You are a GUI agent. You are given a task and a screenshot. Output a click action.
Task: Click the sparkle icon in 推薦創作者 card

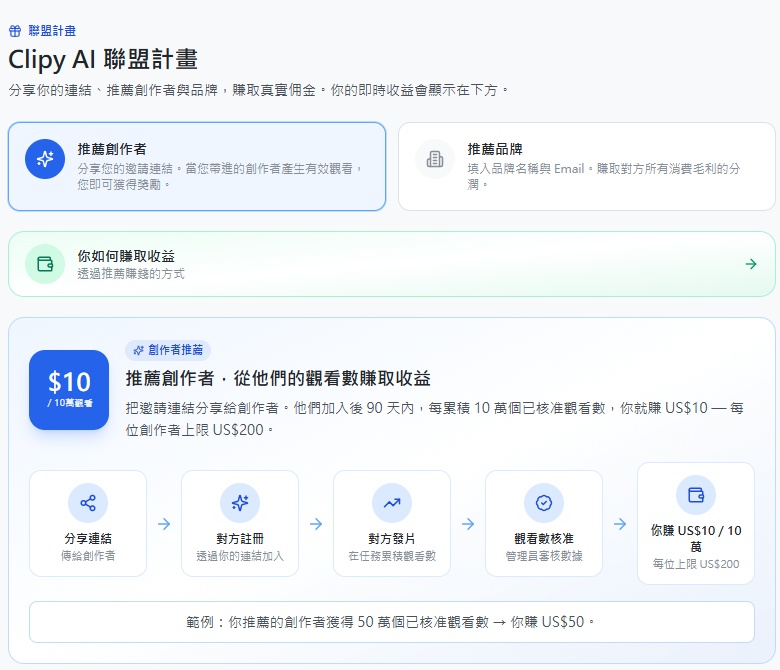(45, 159)
